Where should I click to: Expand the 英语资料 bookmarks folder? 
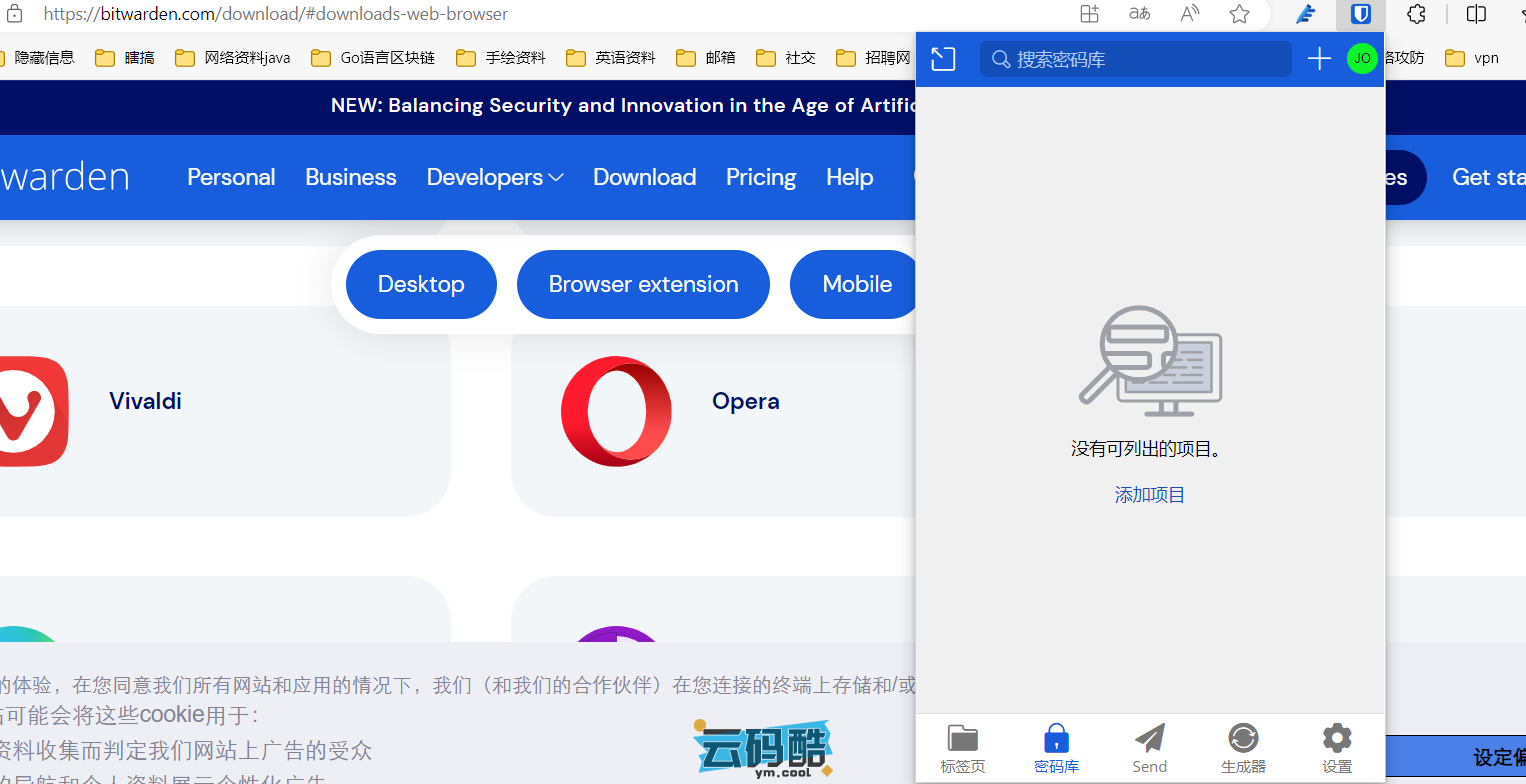[611, 58]
